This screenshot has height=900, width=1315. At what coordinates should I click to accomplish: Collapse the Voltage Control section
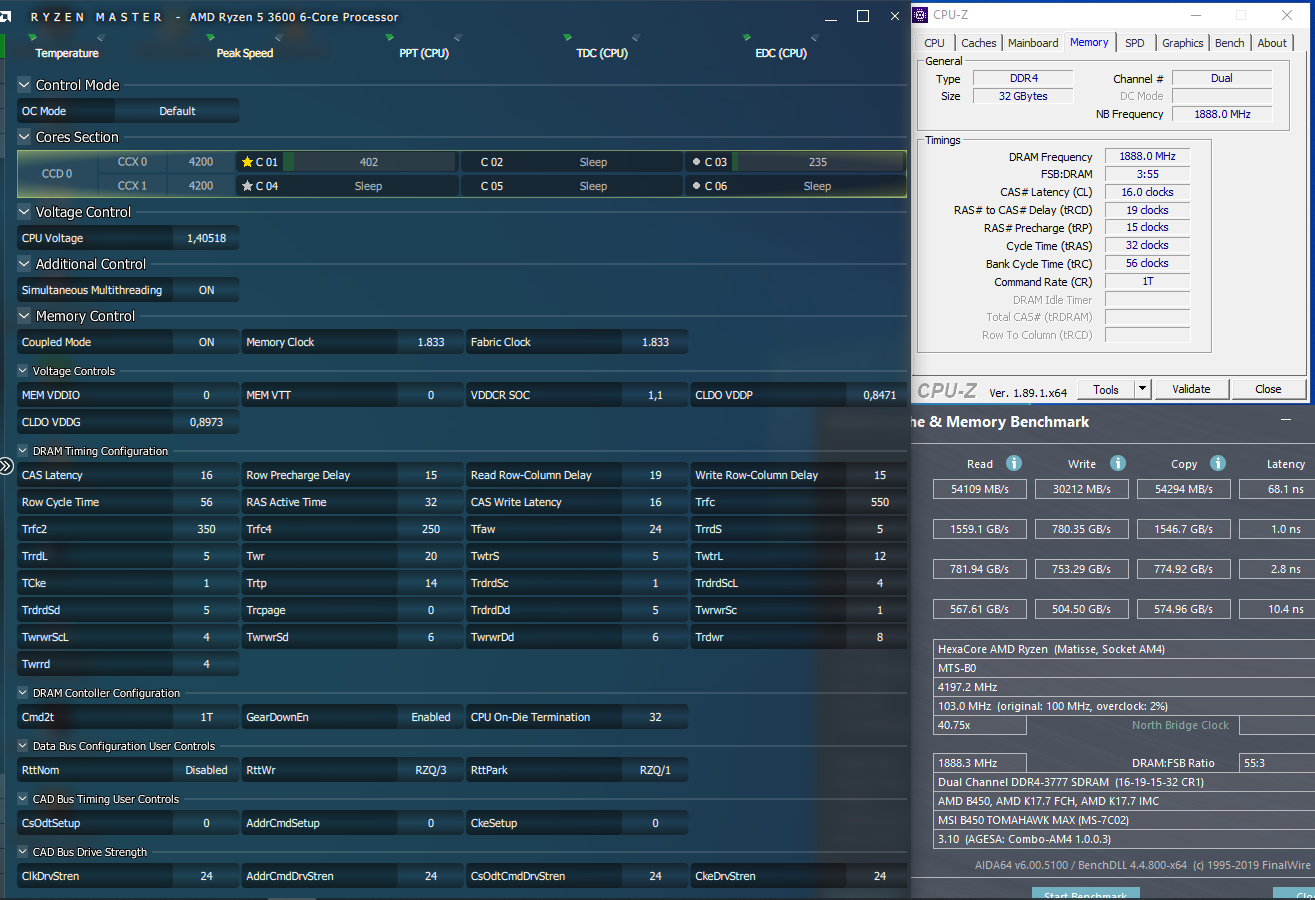(x=25, y=212)
